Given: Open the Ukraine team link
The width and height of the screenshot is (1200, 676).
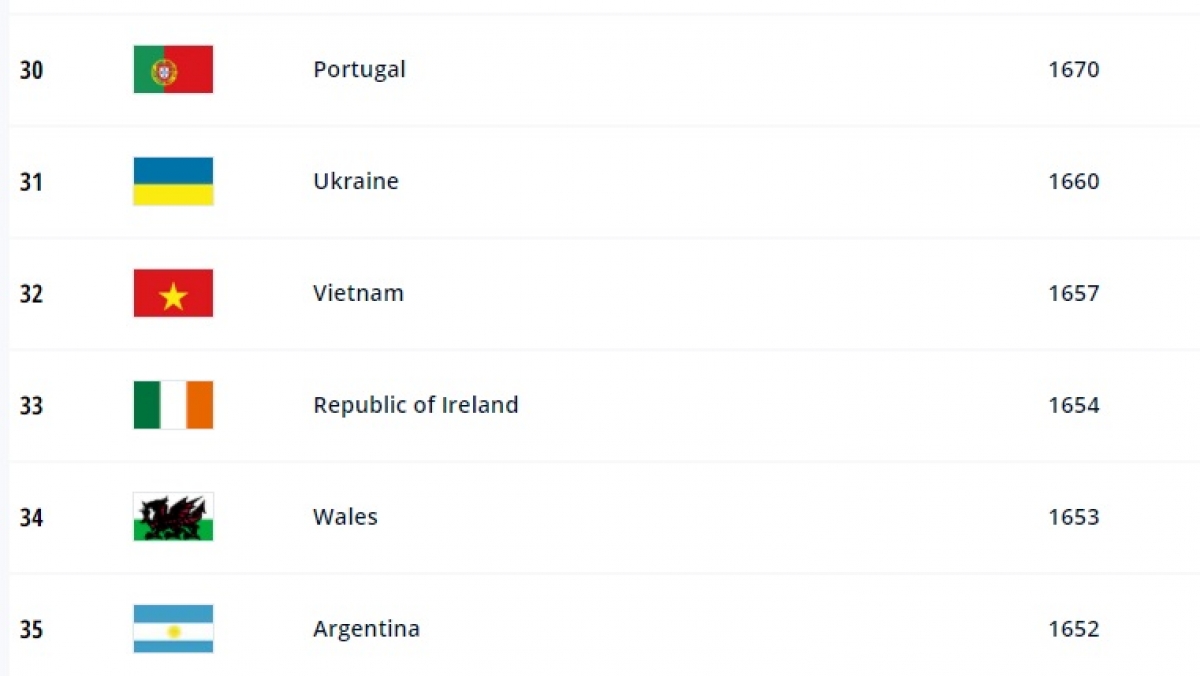Looking at the screenshot, I should tap(355, 182).
